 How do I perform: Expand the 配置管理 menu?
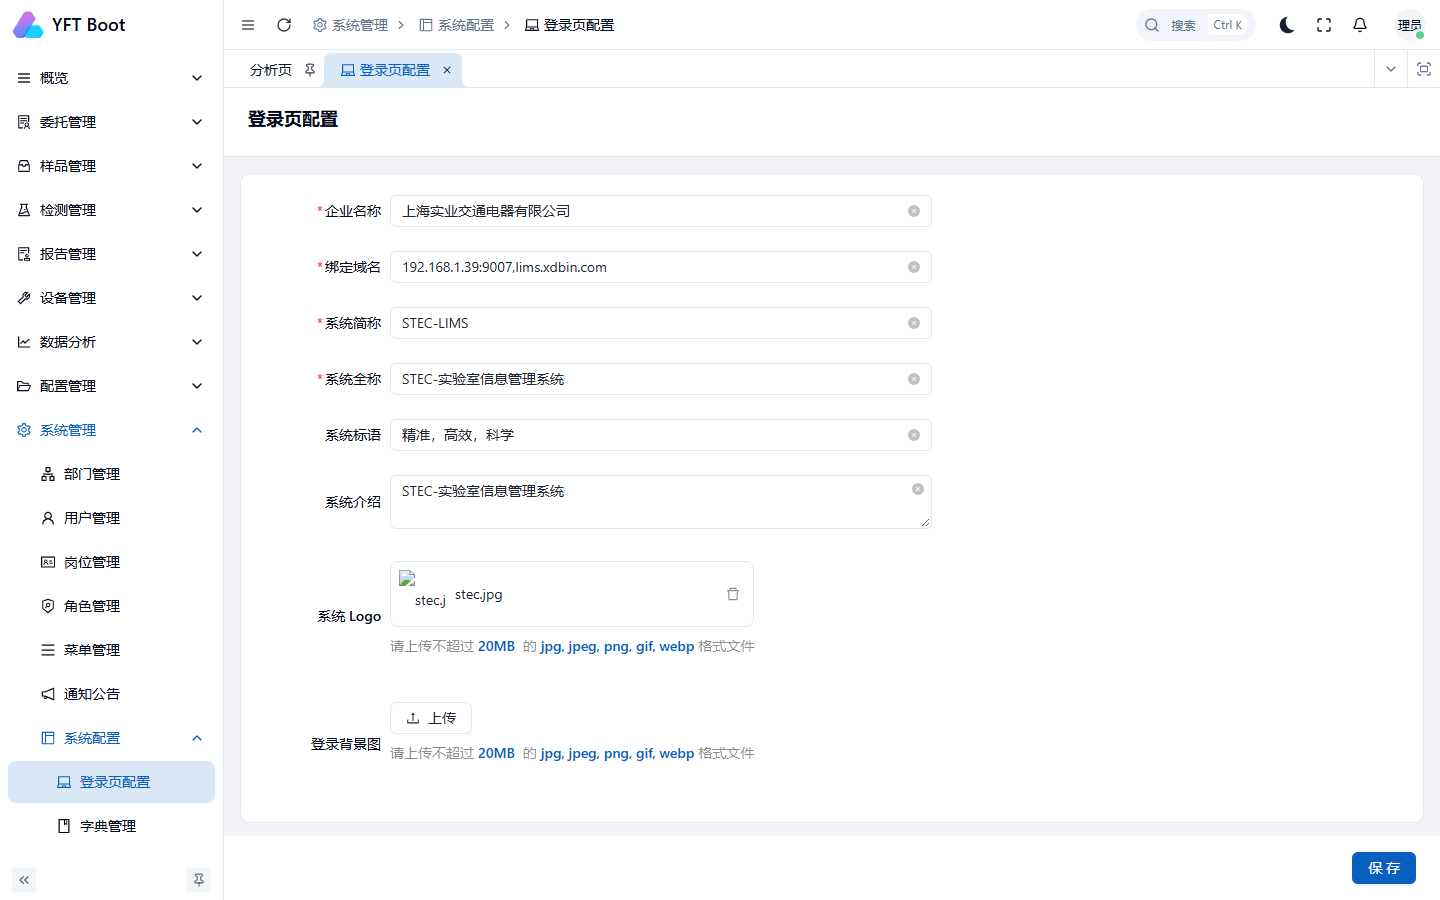pos(111,386)
